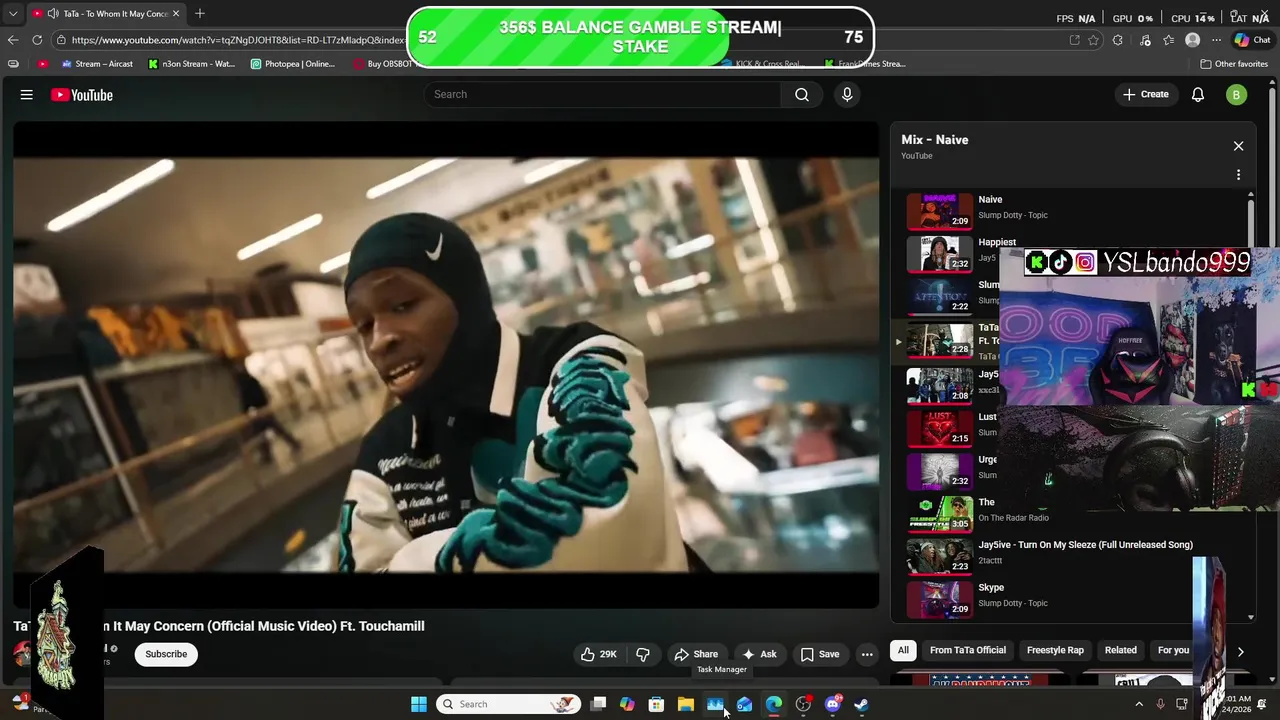Open File Explorer from taskbar
The height and width of the screenshot is (720, 1280).
point(686,704)
